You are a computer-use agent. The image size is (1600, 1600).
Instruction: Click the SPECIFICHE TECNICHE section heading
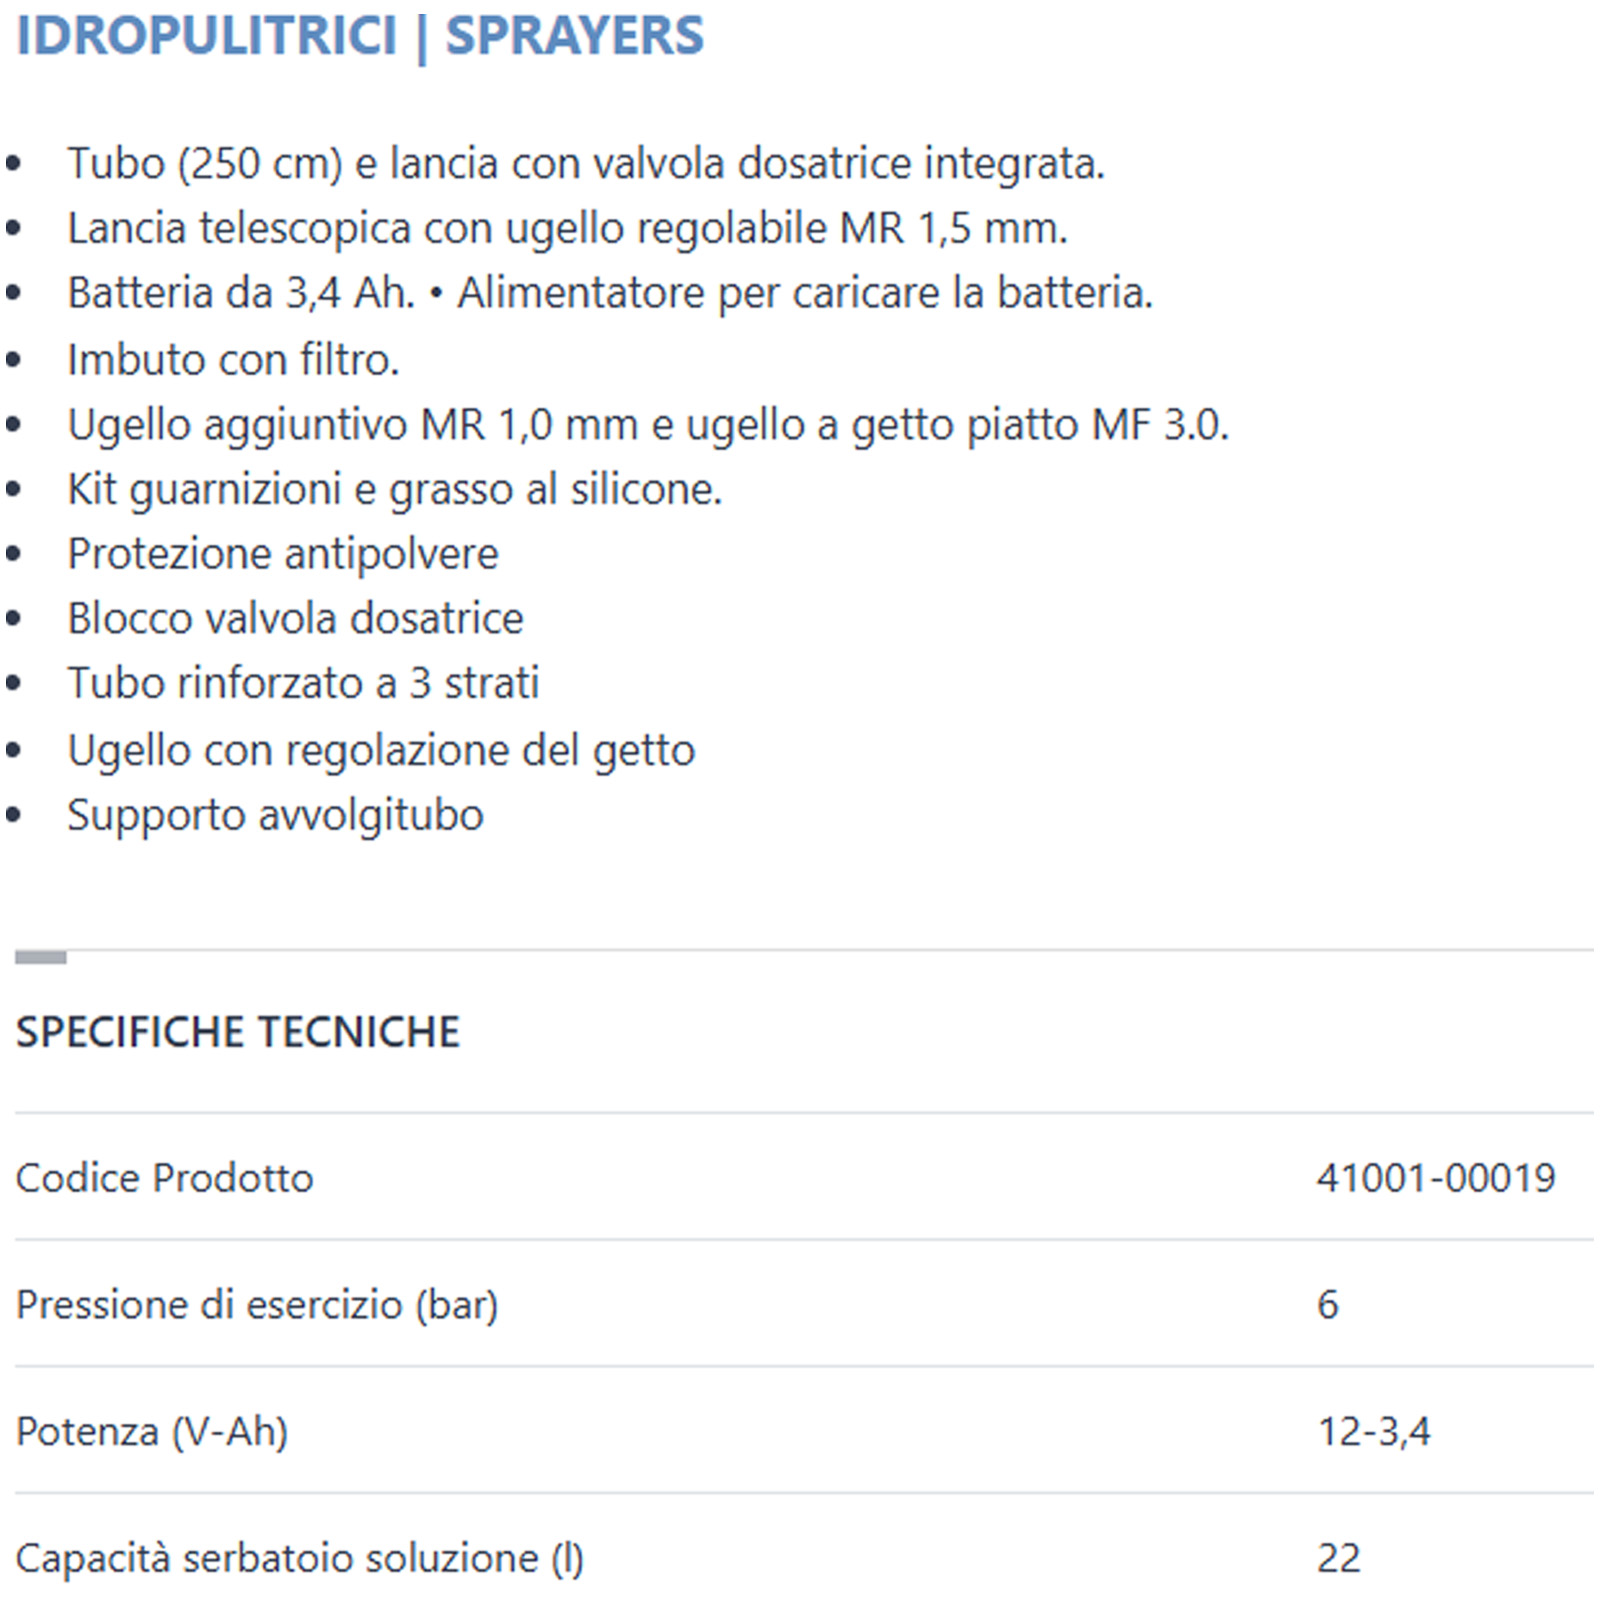click(x=238, y=1031)
